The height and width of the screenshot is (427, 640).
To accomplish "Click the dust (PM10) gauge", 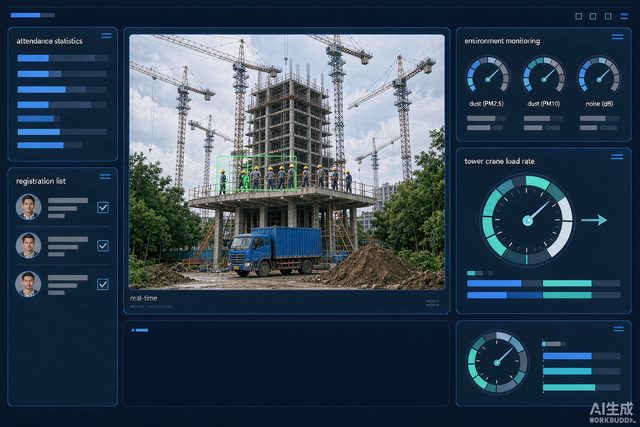I will (543, 76).
